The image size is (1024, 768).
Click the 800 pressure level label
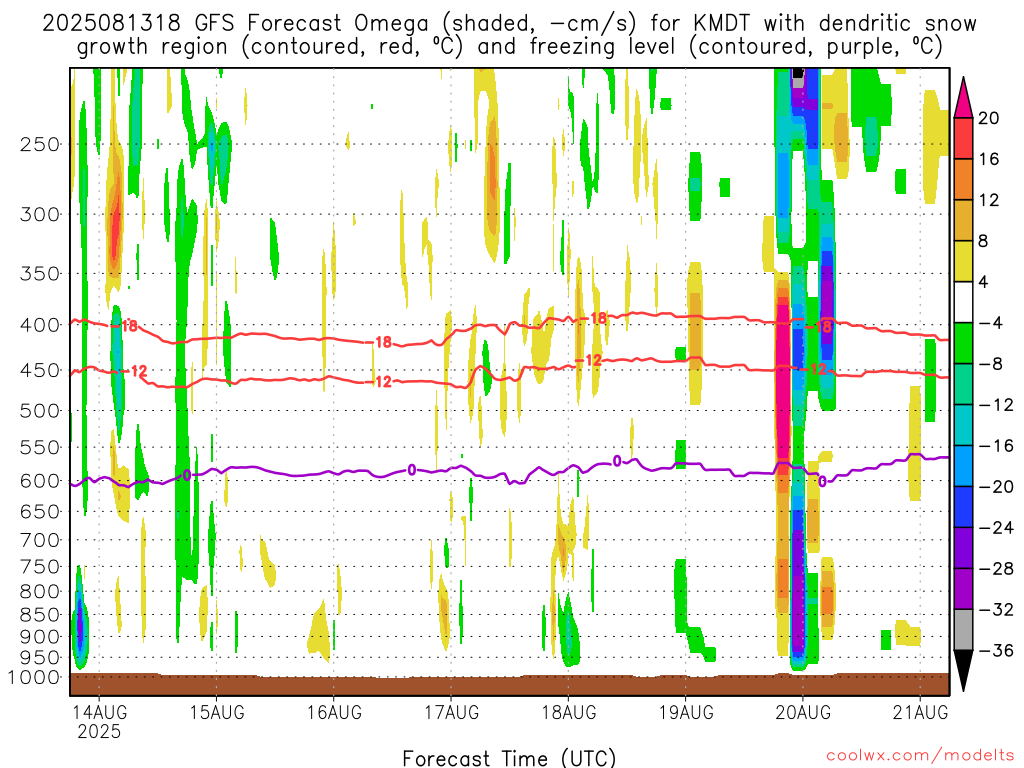pyautogui.click(x=40, y=592)
